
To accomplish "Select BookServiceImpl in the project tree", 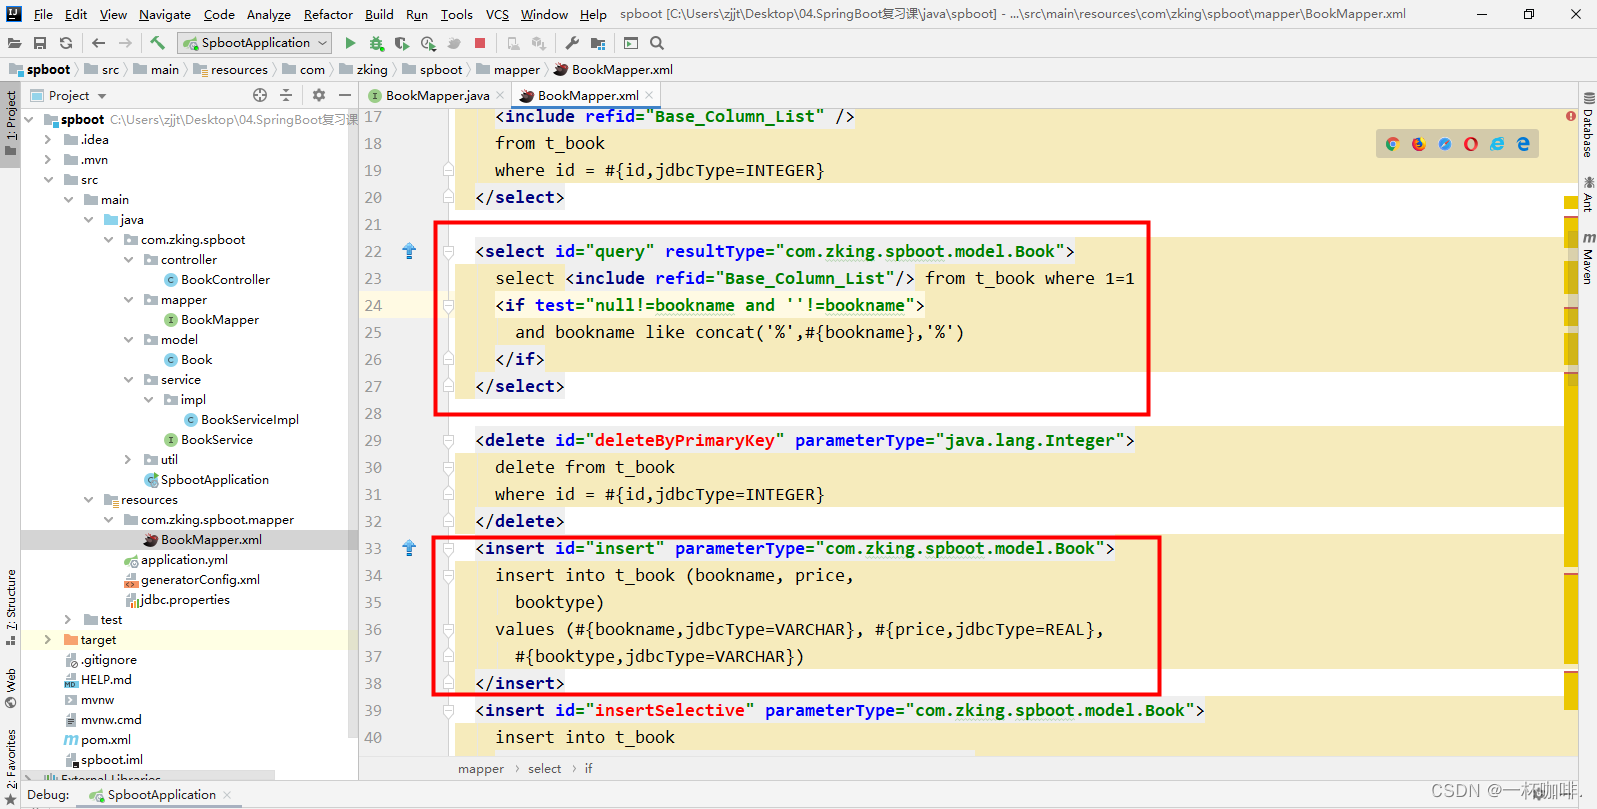I will click(241, 420).
